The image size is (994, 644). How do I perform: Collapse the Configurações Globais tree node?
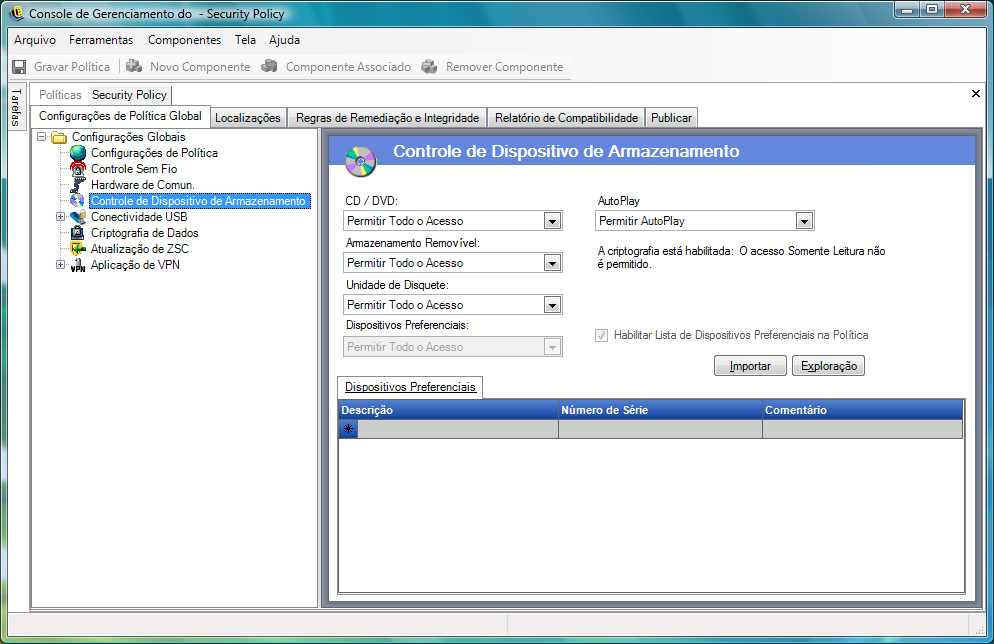42,137
